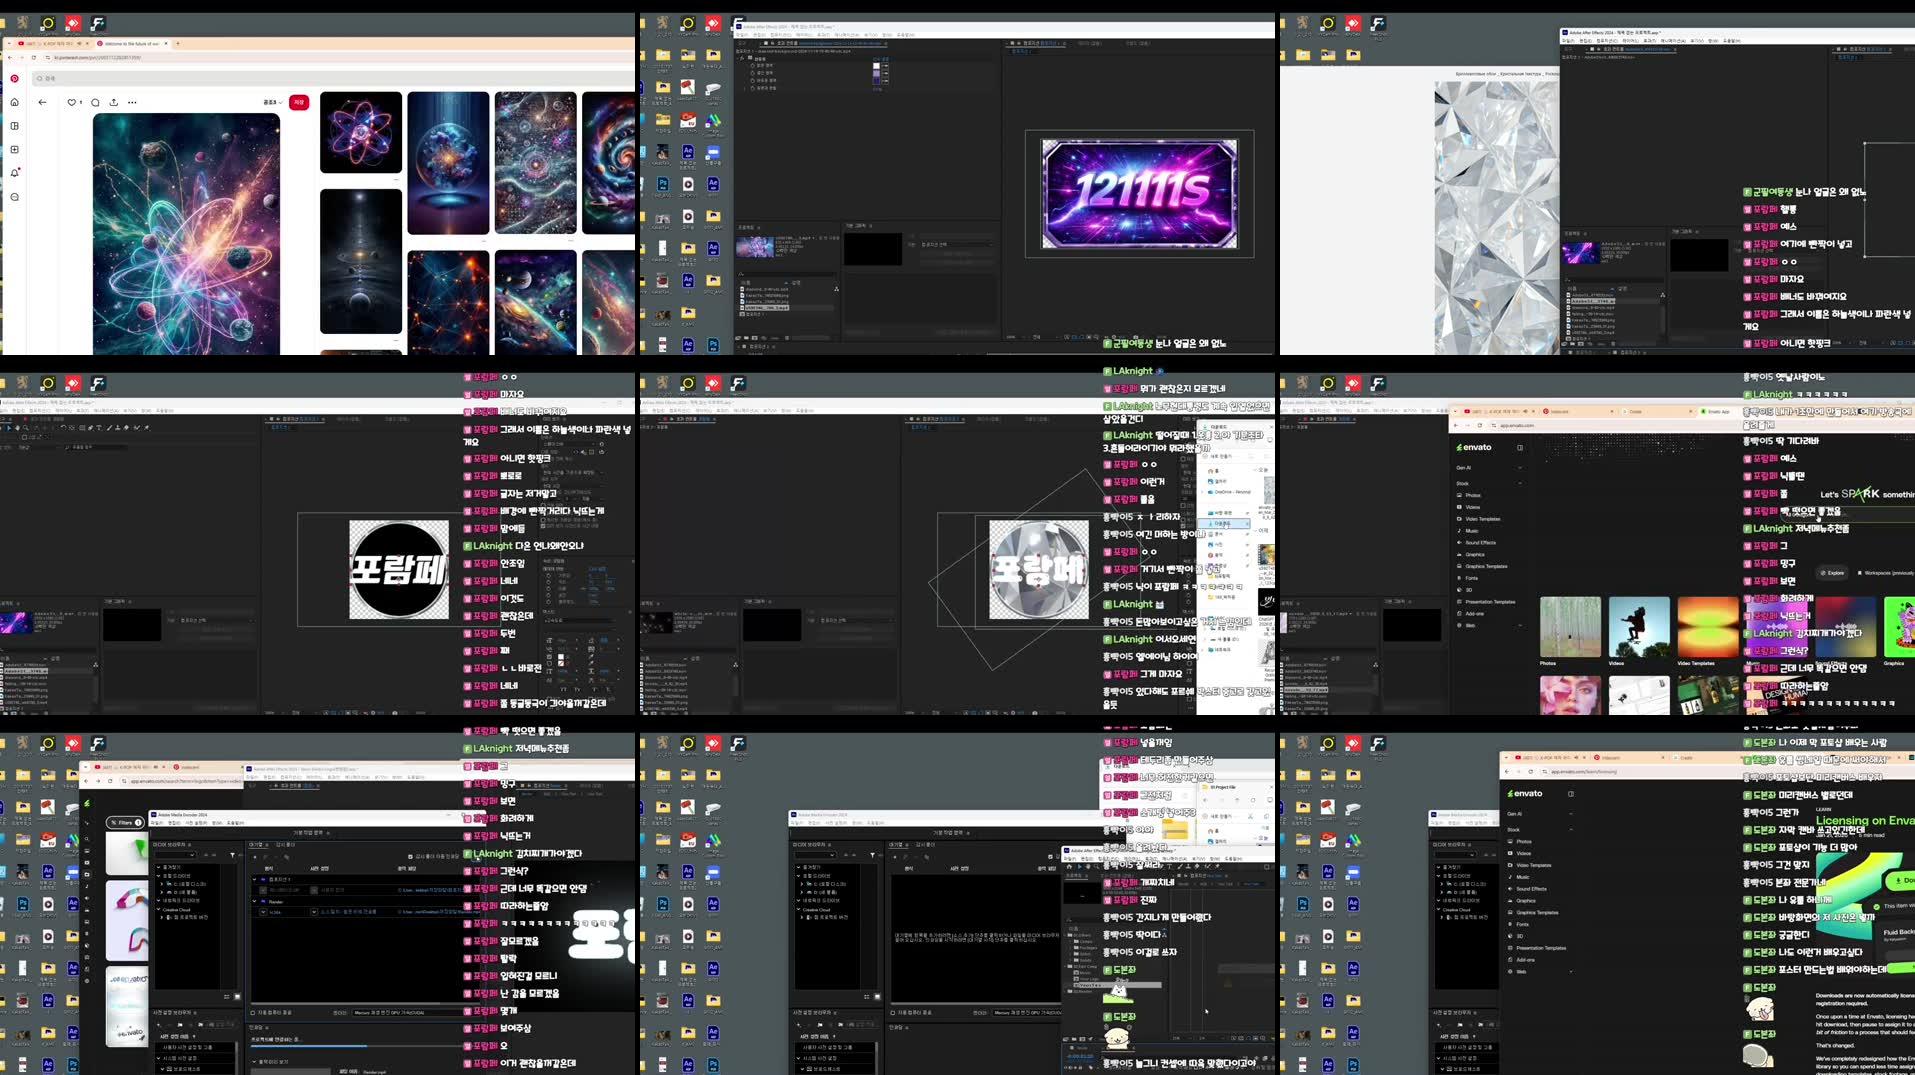Image resolution: width=1915 pixels, height=1075 pixels.
Task: Open the Pinterest home icon in the browser sidebar
Action: 15,101
